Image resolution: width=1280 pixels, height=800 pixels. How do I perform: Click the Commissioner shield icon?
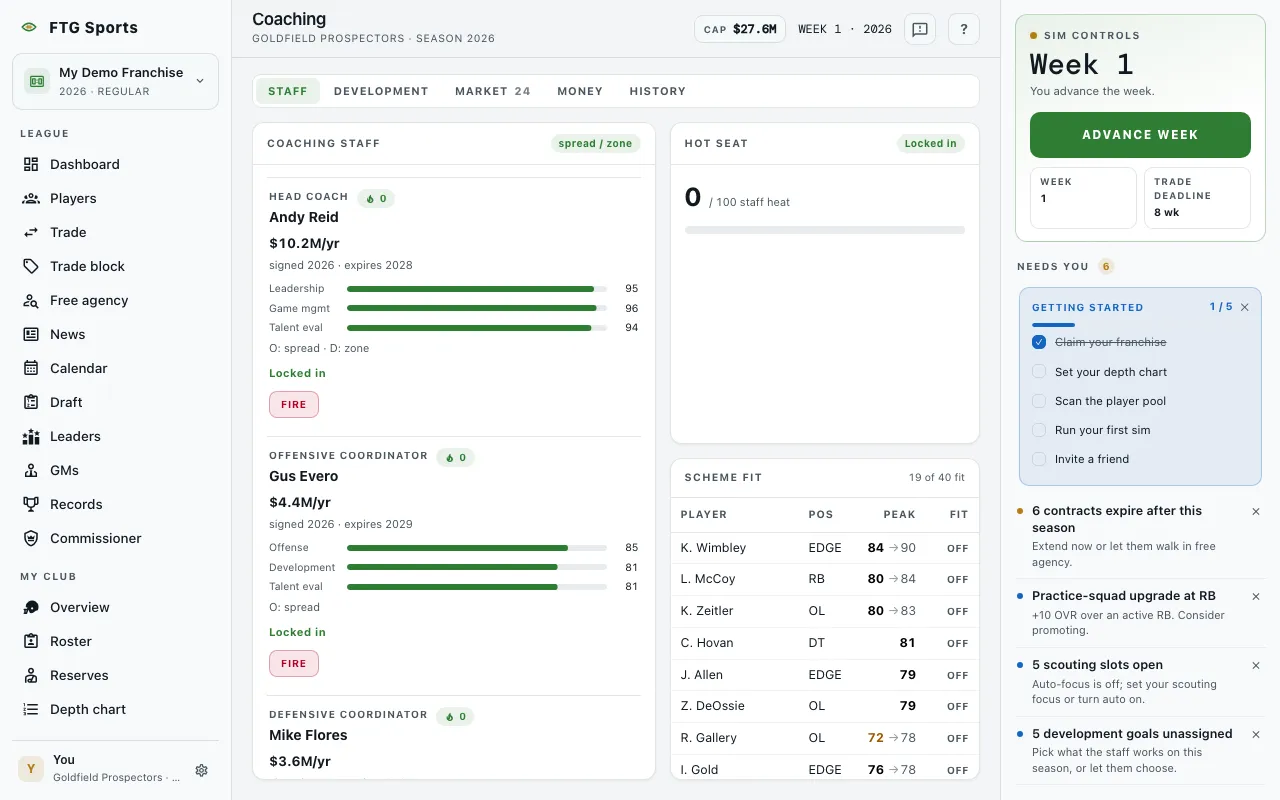click(x=31, y=538)
